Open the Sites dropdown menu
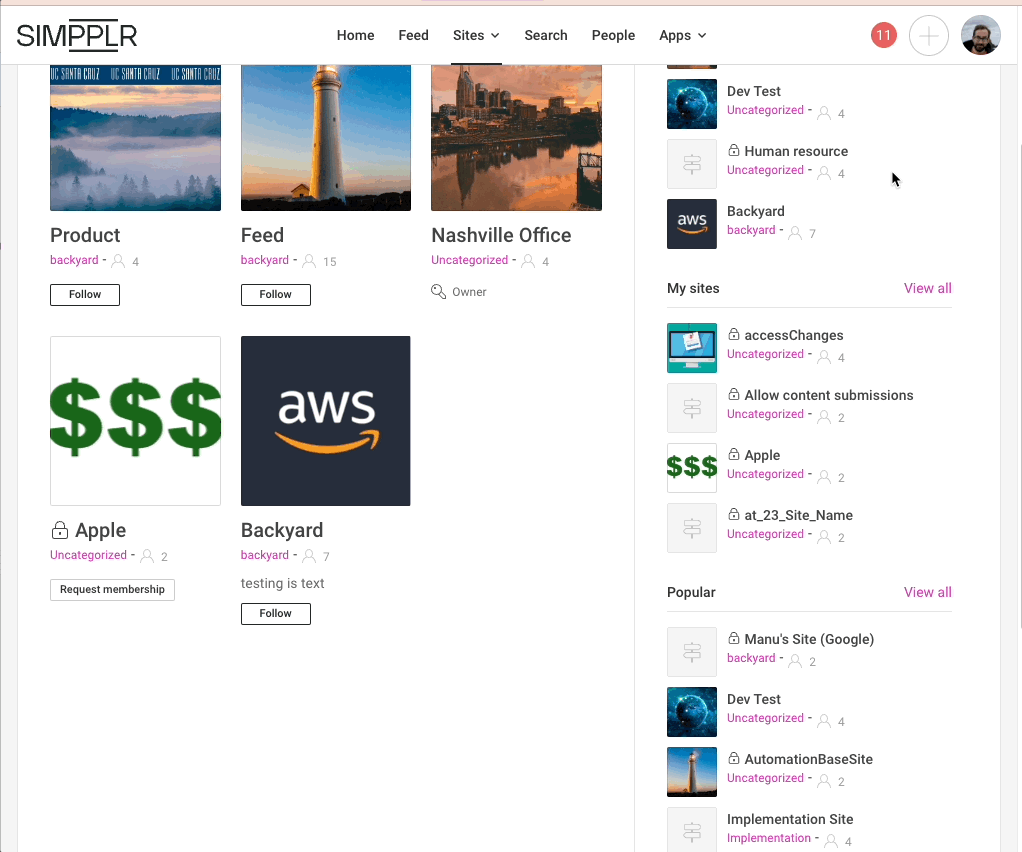Image resolution: width=1022 pixels, height=852 pixels. pos(468,35)
